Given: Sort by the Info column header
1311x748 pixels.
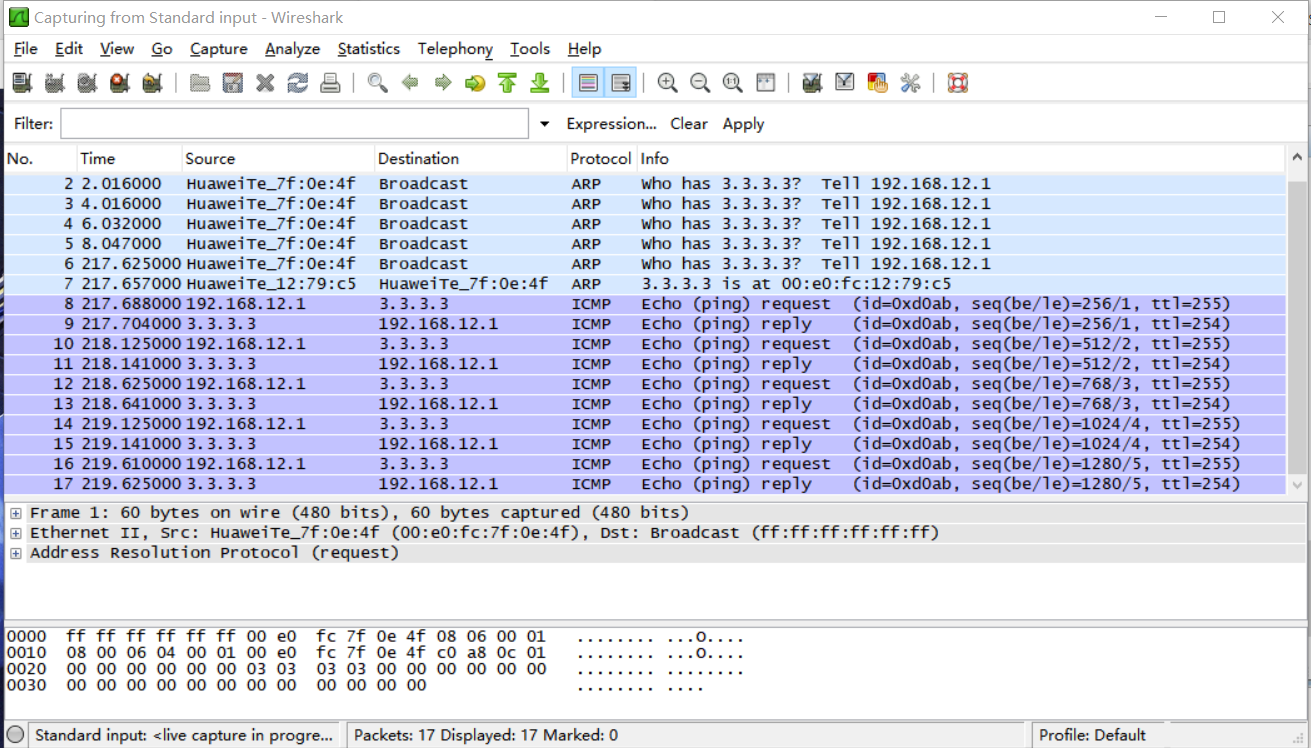Looking at the screenshot, I should point(960,158).
